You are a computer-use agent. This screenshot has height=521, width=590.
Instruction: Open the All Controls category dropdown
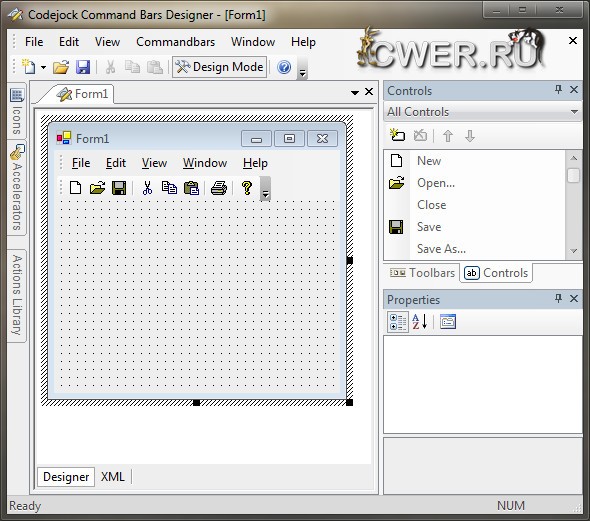click(483, 112)
